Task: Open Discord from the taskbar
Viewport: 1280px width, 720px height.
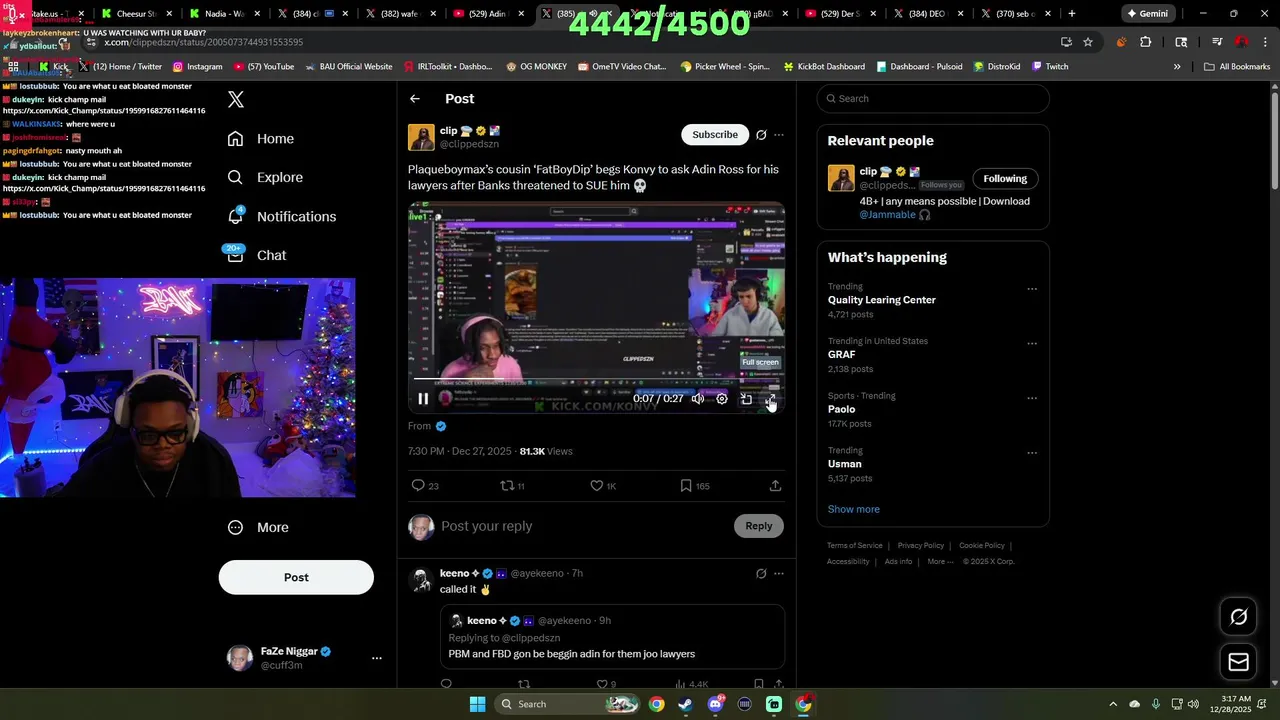Action: coord(716,704)
